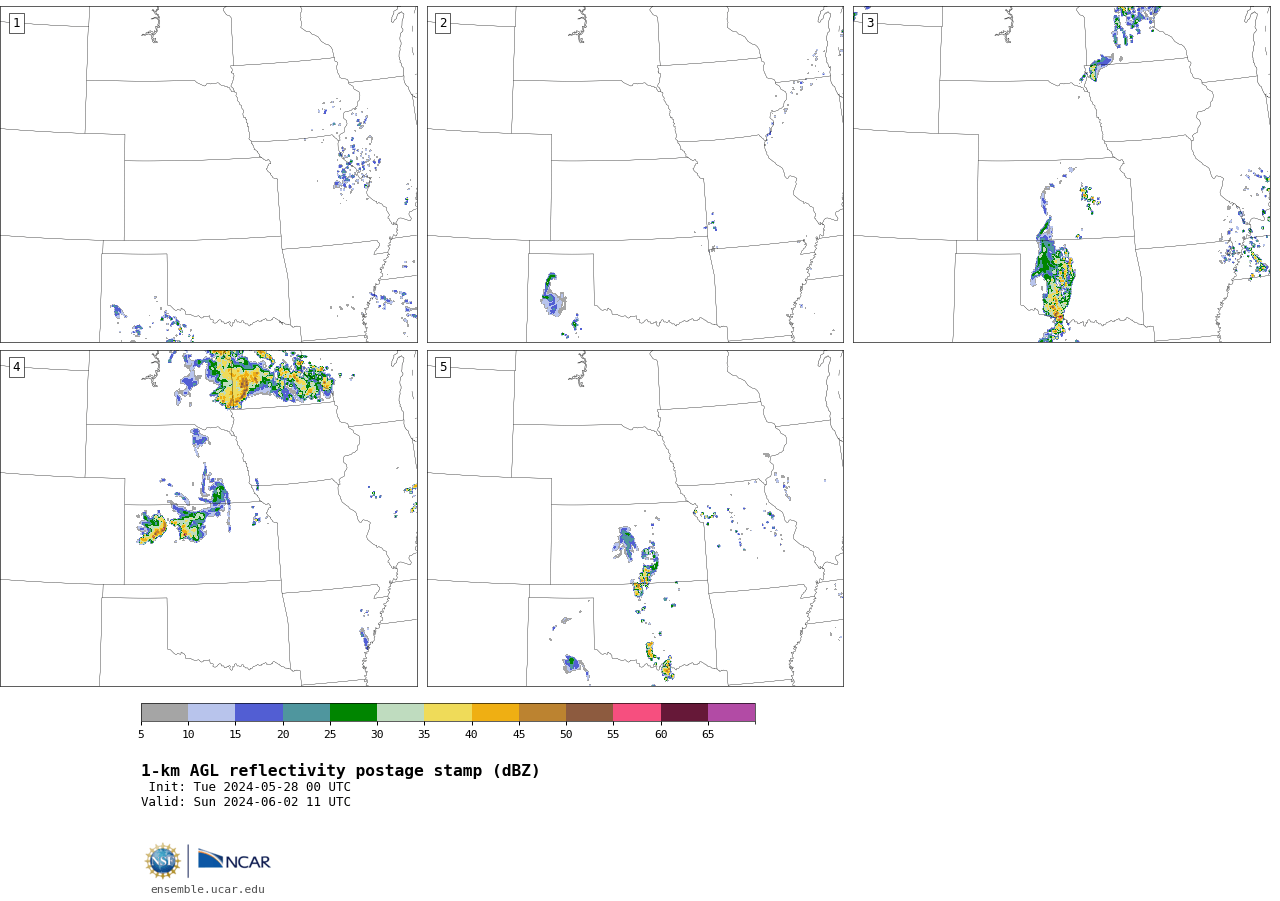The image size is (1280, 901).
Task: Click the colorbar tick label 50
Action: click(566, 735)
